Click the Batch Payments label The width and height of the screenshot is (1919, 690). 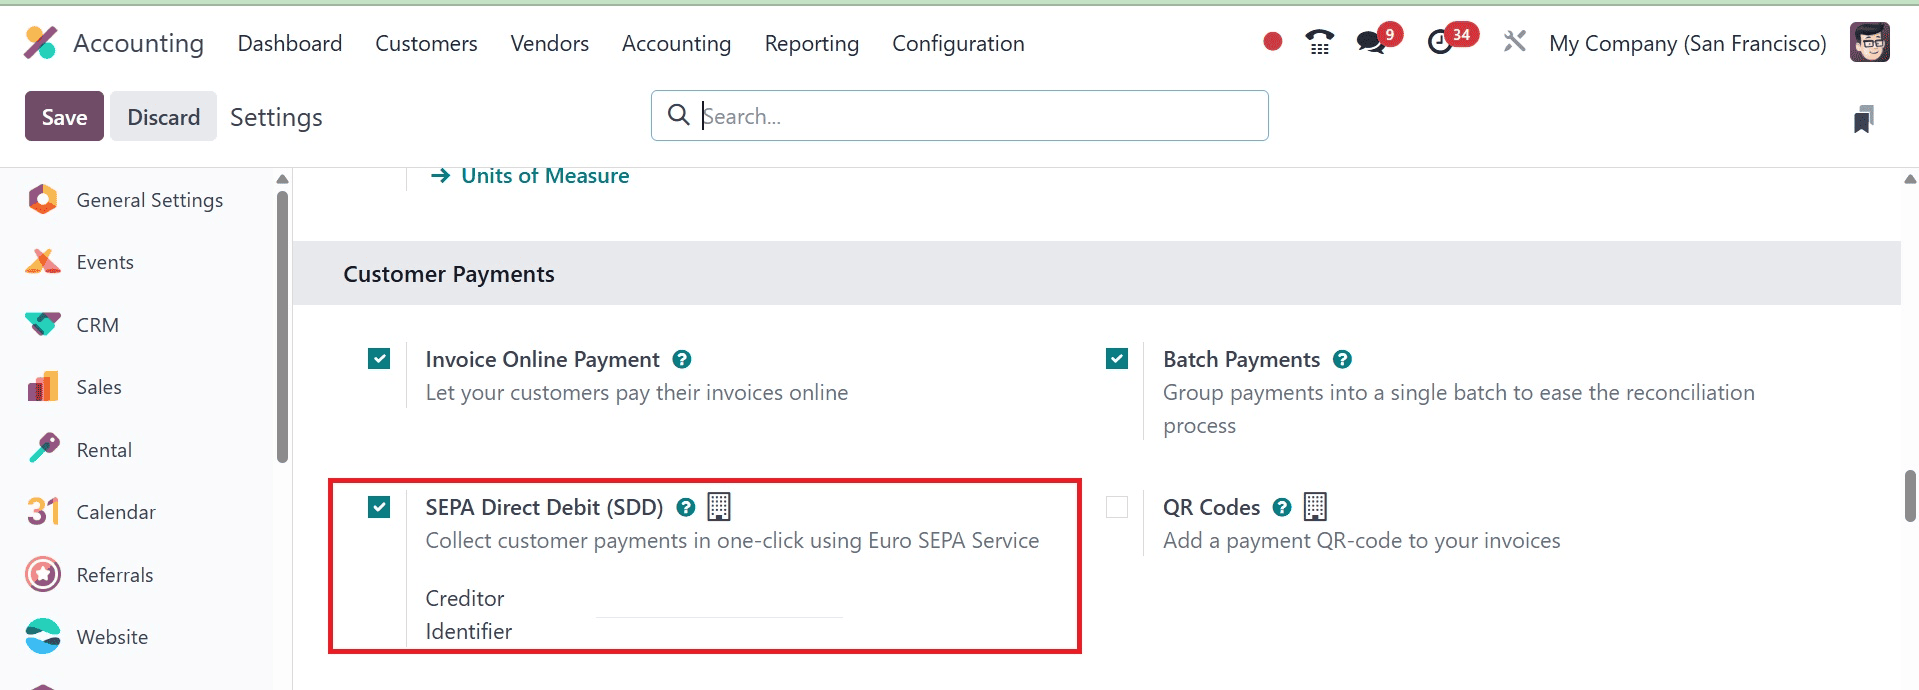pyautogui.click(x=1241, y=359)
